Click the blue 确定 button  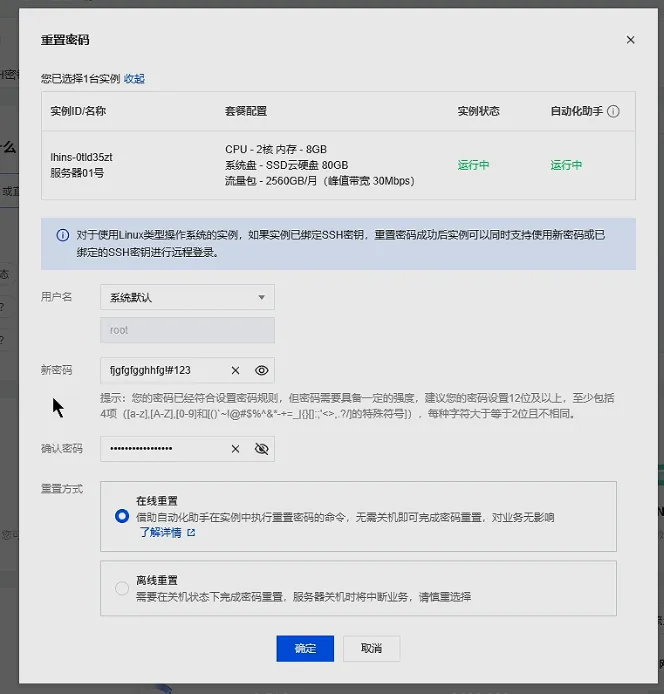coord(305,648)
